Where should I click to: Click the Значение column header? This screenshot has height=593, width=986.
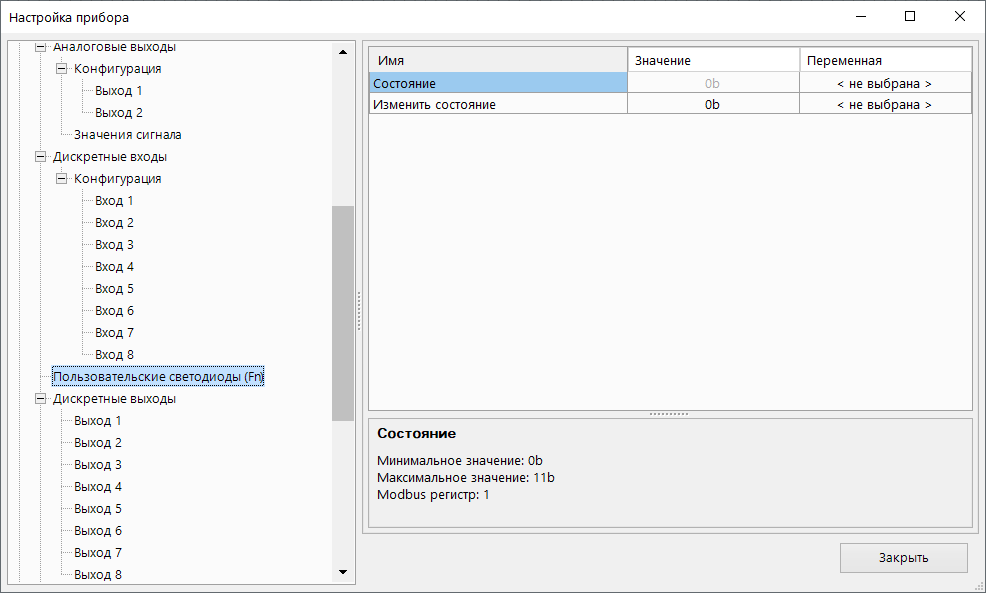[712, 61]
